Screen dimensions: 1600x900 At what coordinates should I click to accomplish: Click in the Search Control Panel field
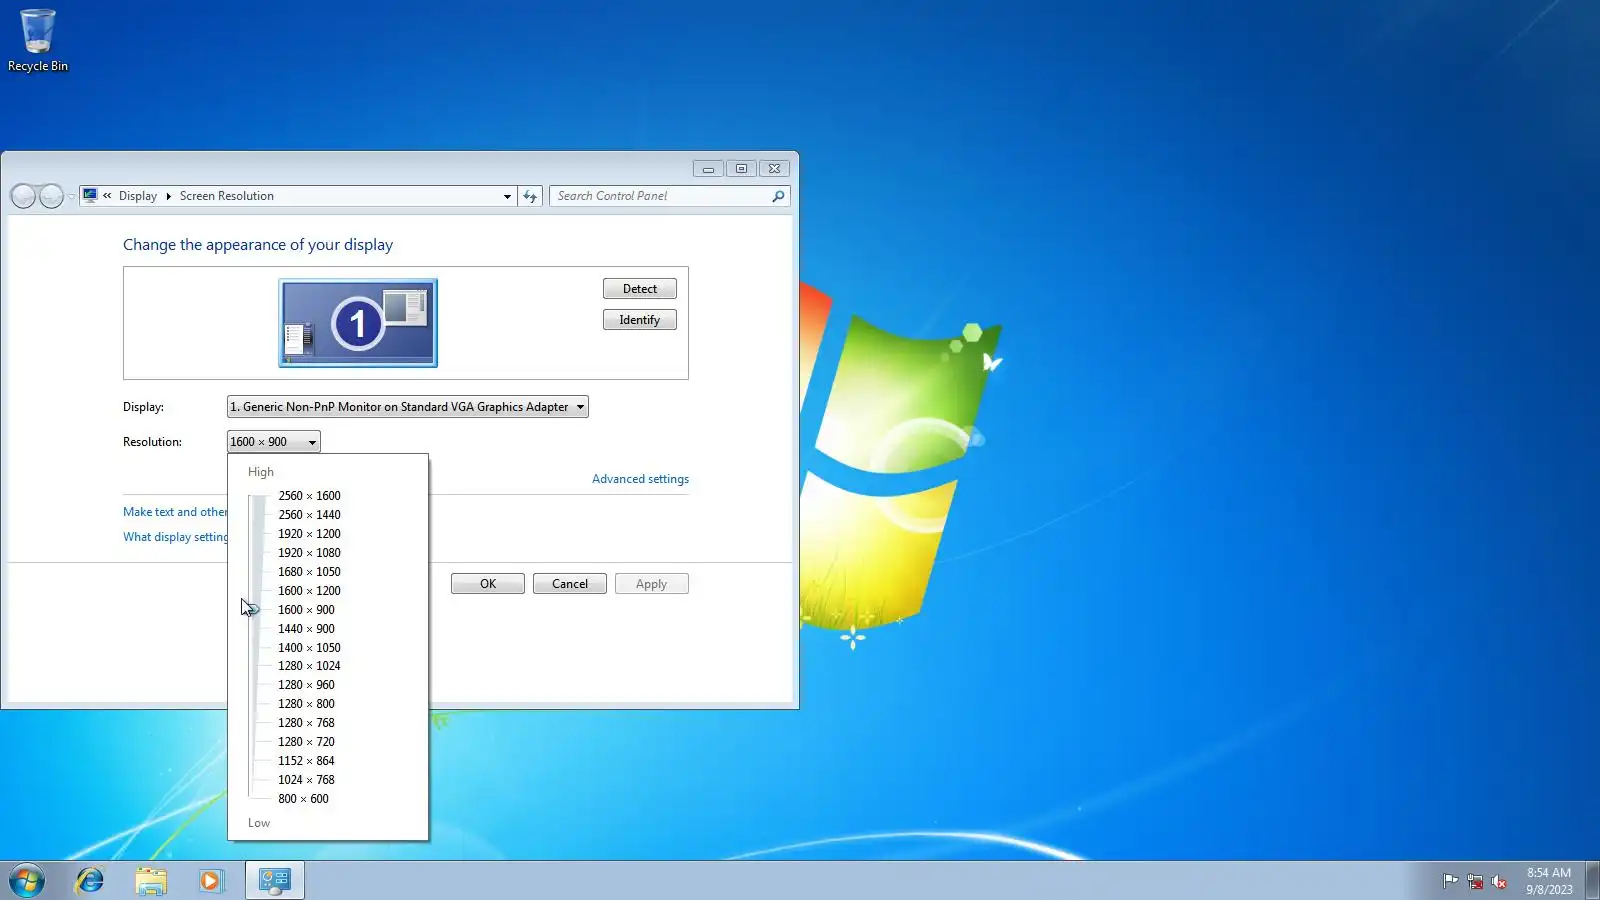coord(660,196)
